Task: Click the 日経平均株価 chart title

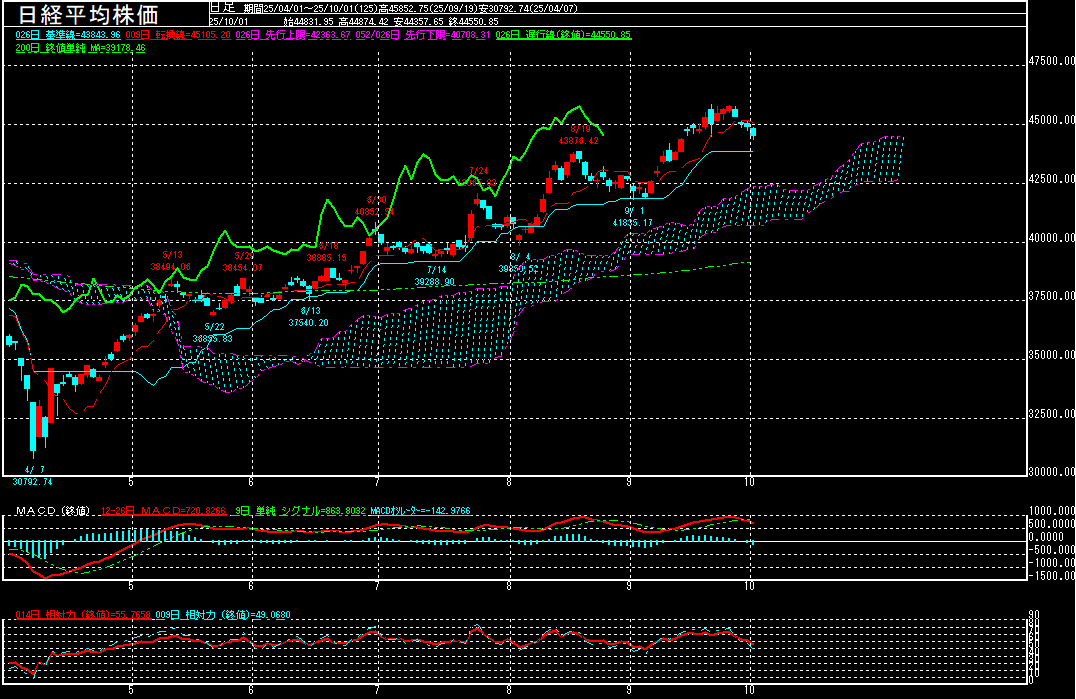Action: point(90,16)
